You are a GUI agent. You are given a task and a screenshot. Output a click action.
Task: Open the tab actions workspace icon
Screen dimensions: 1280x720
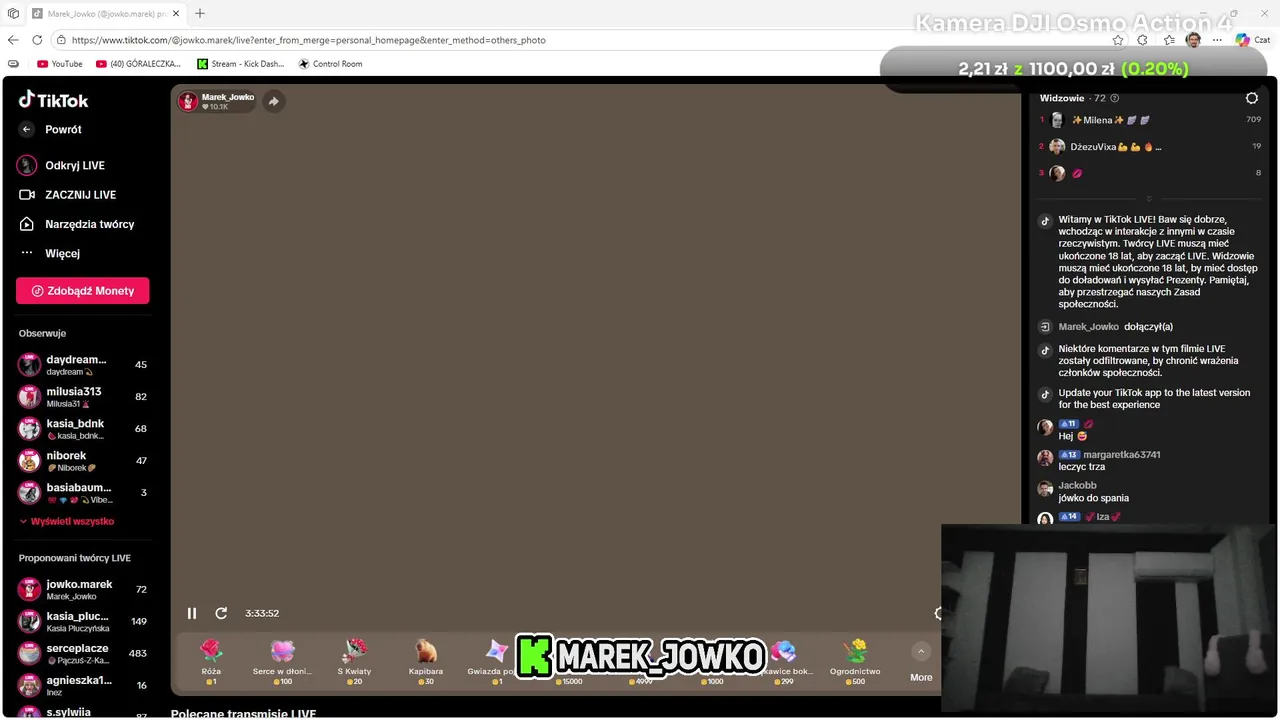point(13,13)
